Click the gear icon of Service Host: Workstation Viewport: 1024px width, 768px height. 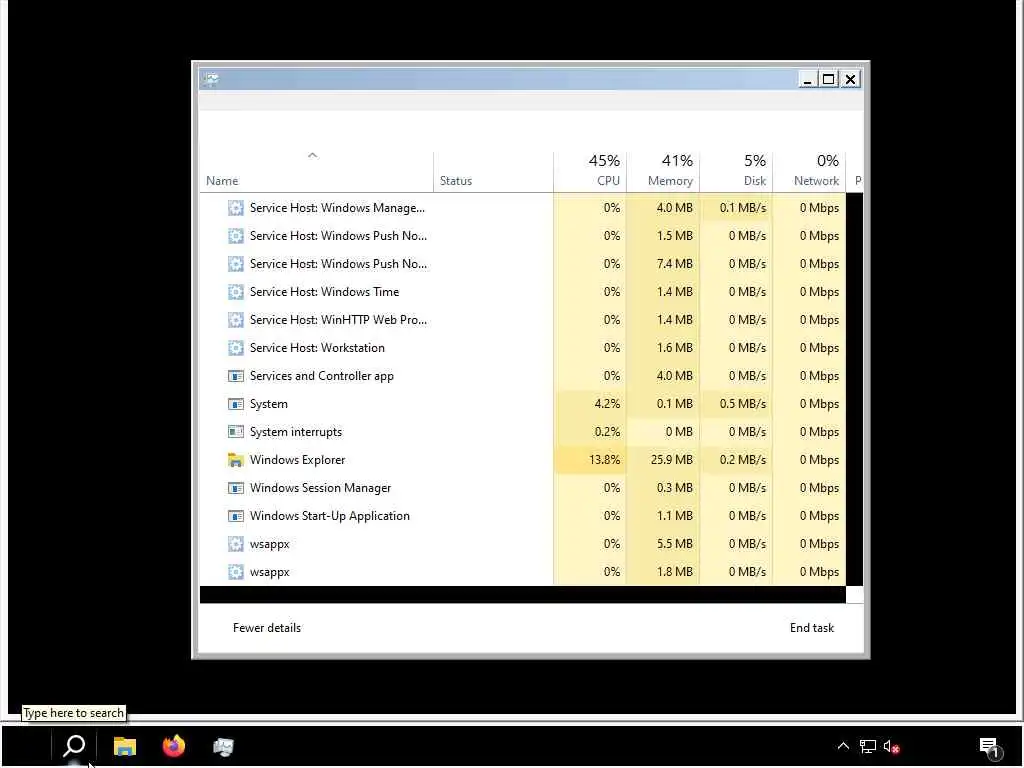point(236,348)
